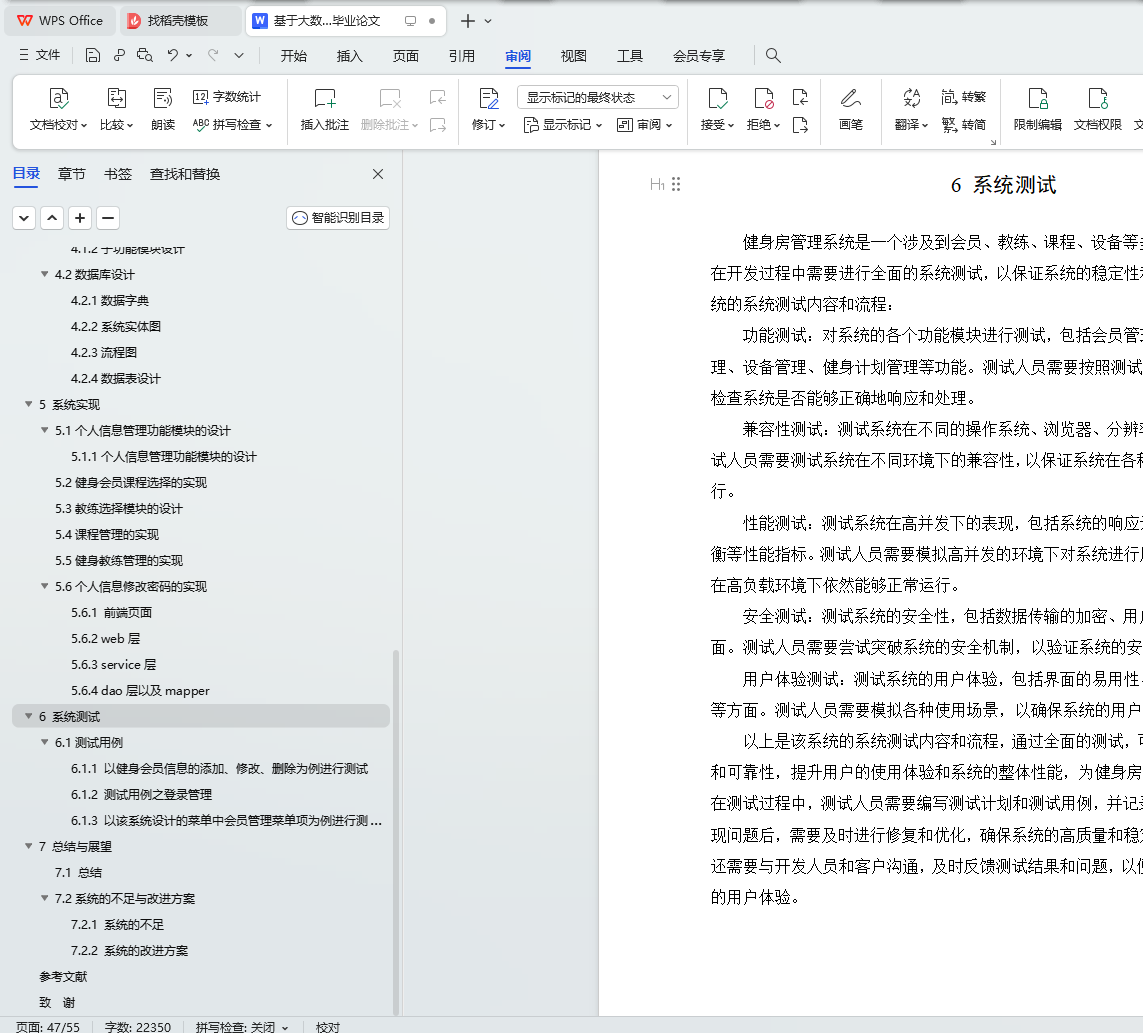The image size is (1143, 1033).
Task: Convert text with 简转繁
Action: point(963,97)
